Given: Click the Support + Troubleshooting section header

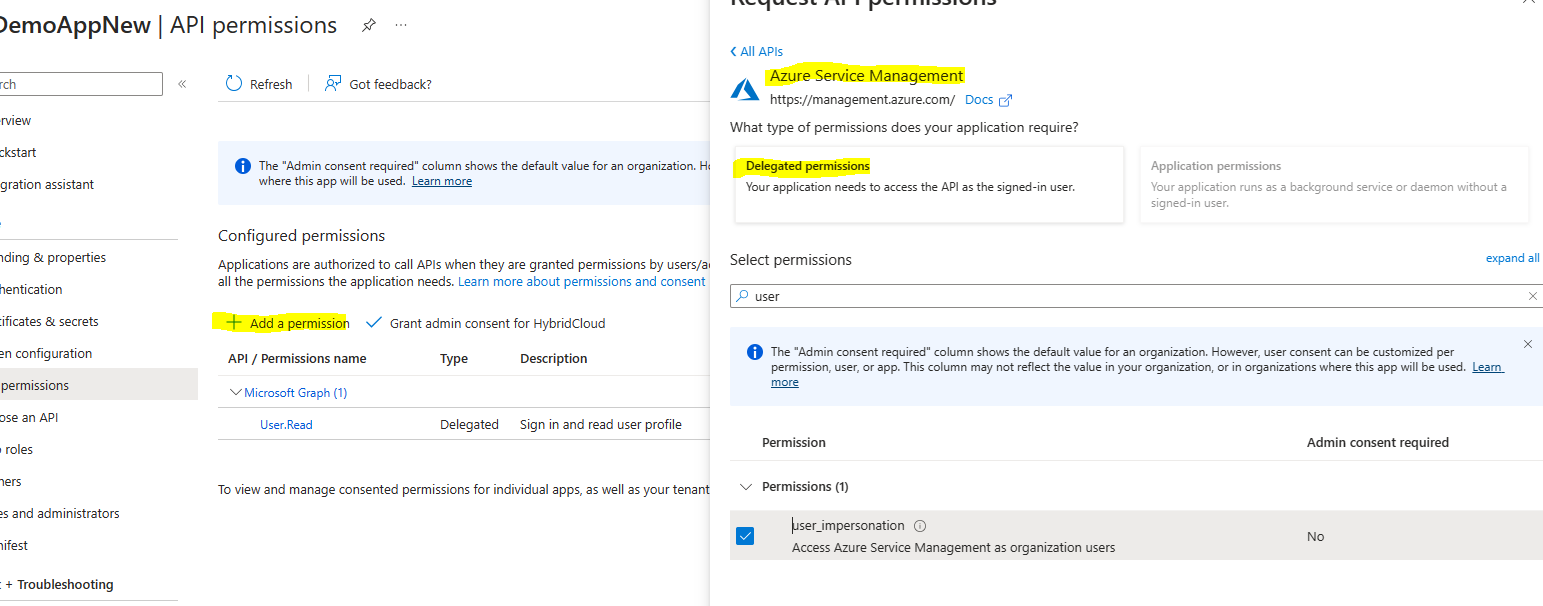Looking at the screenshot, I should pyautogui.click(x=57, y=585).
